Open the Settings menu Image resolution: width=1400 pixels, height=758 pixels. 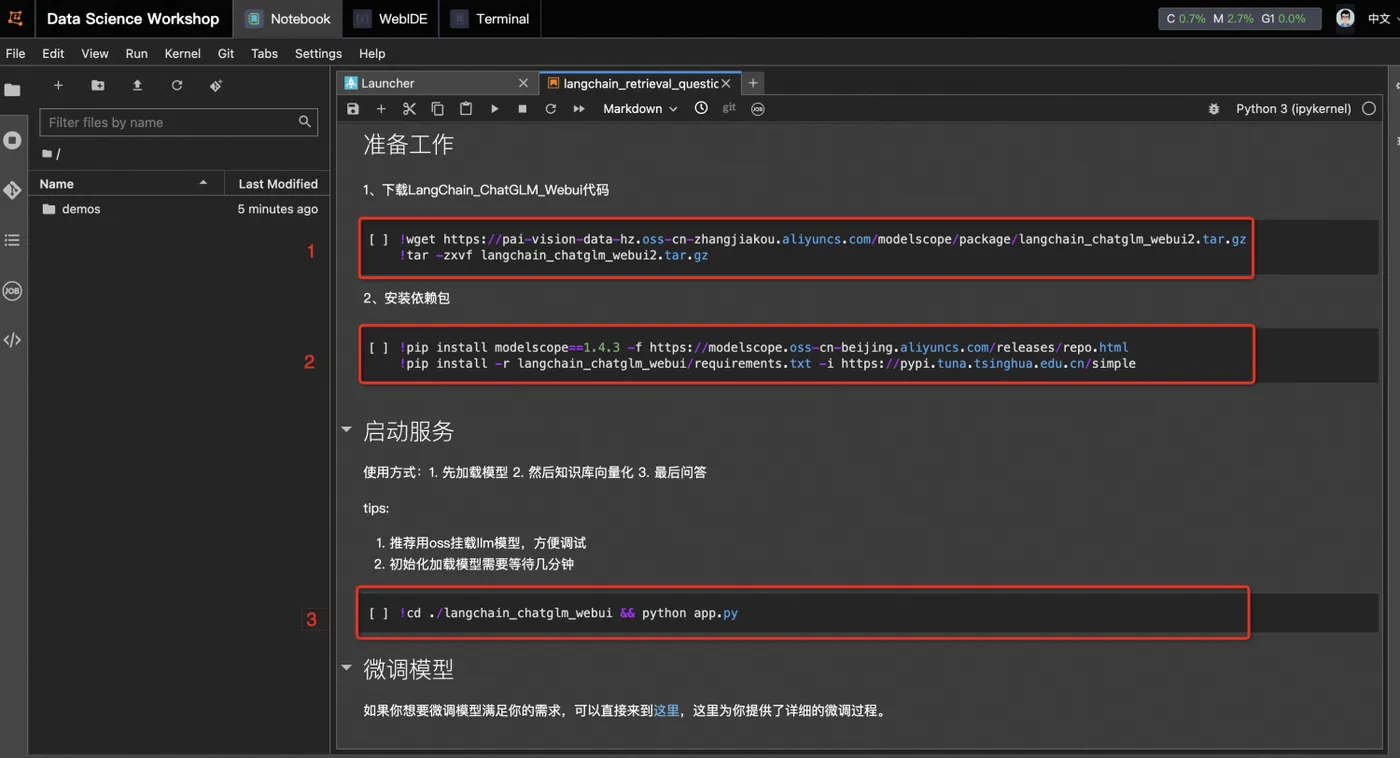[318, 53]
